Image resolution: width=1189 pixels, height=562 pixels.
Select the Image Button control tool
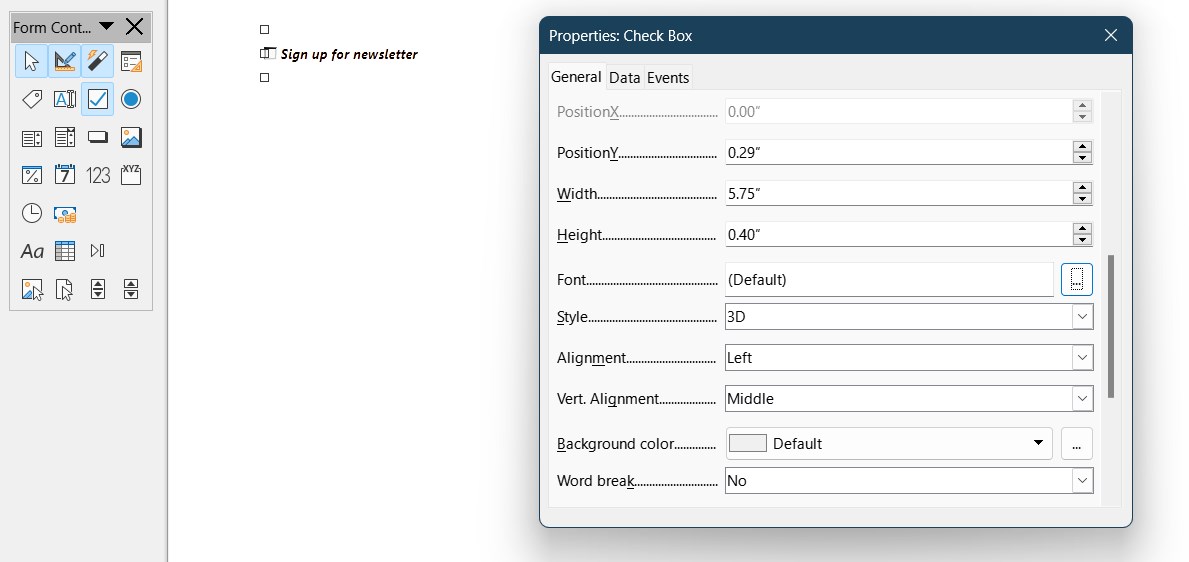131,137
